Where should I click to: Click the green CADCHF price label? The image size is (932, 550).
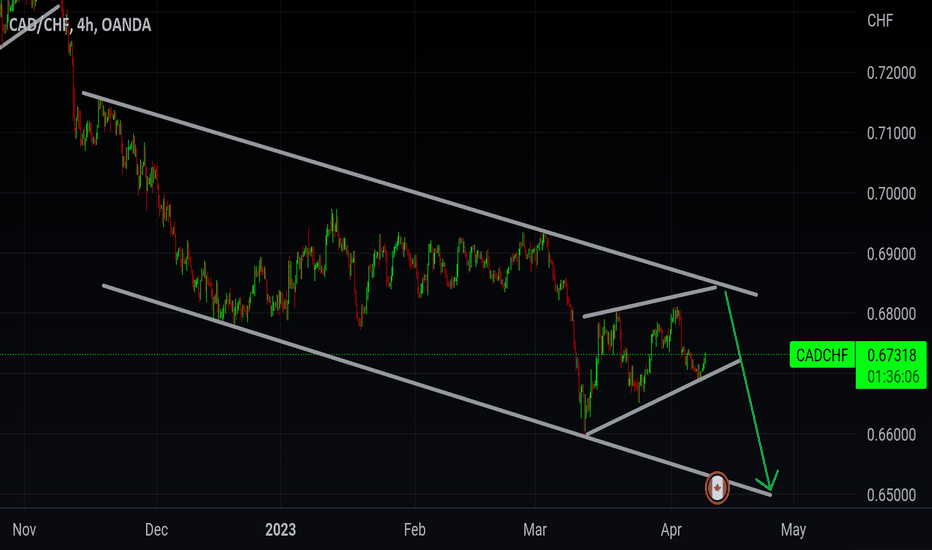point(822,355)
